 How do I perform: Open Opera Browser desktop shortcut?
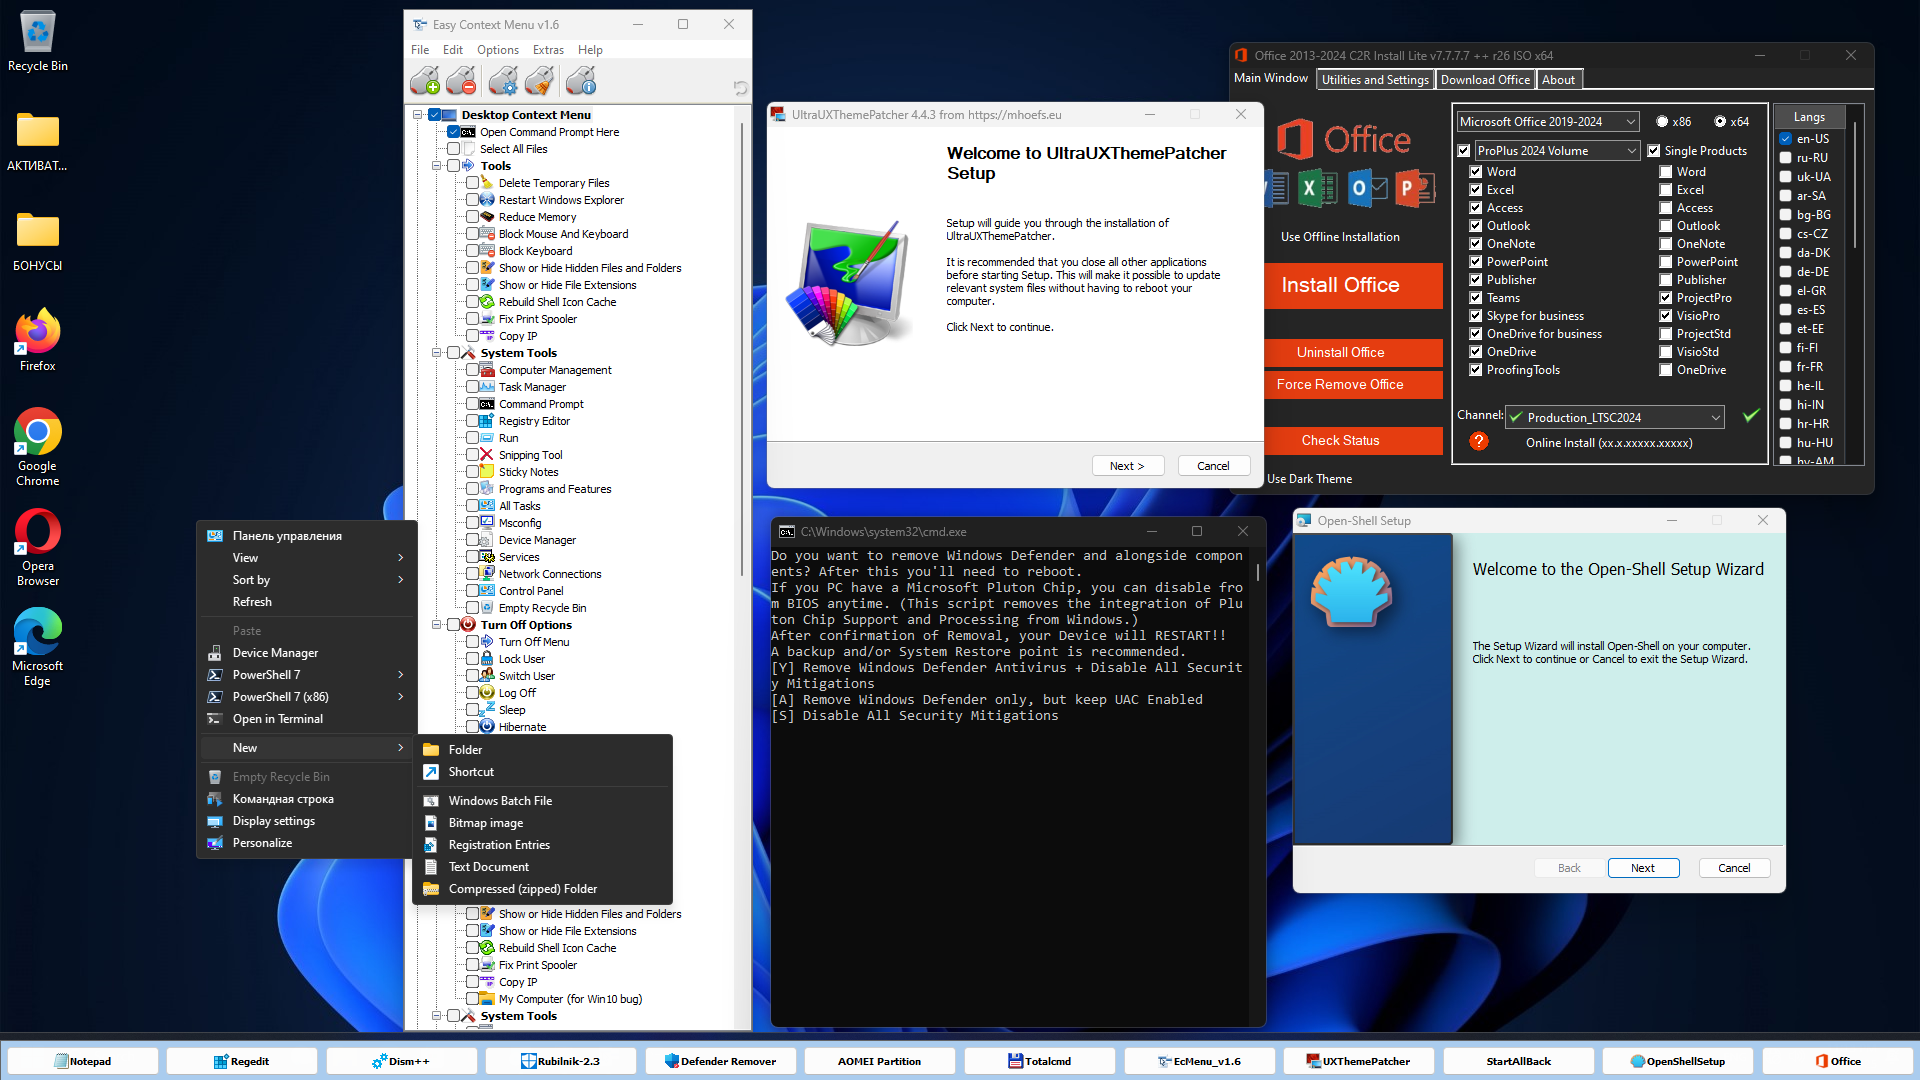coord(38,547)
